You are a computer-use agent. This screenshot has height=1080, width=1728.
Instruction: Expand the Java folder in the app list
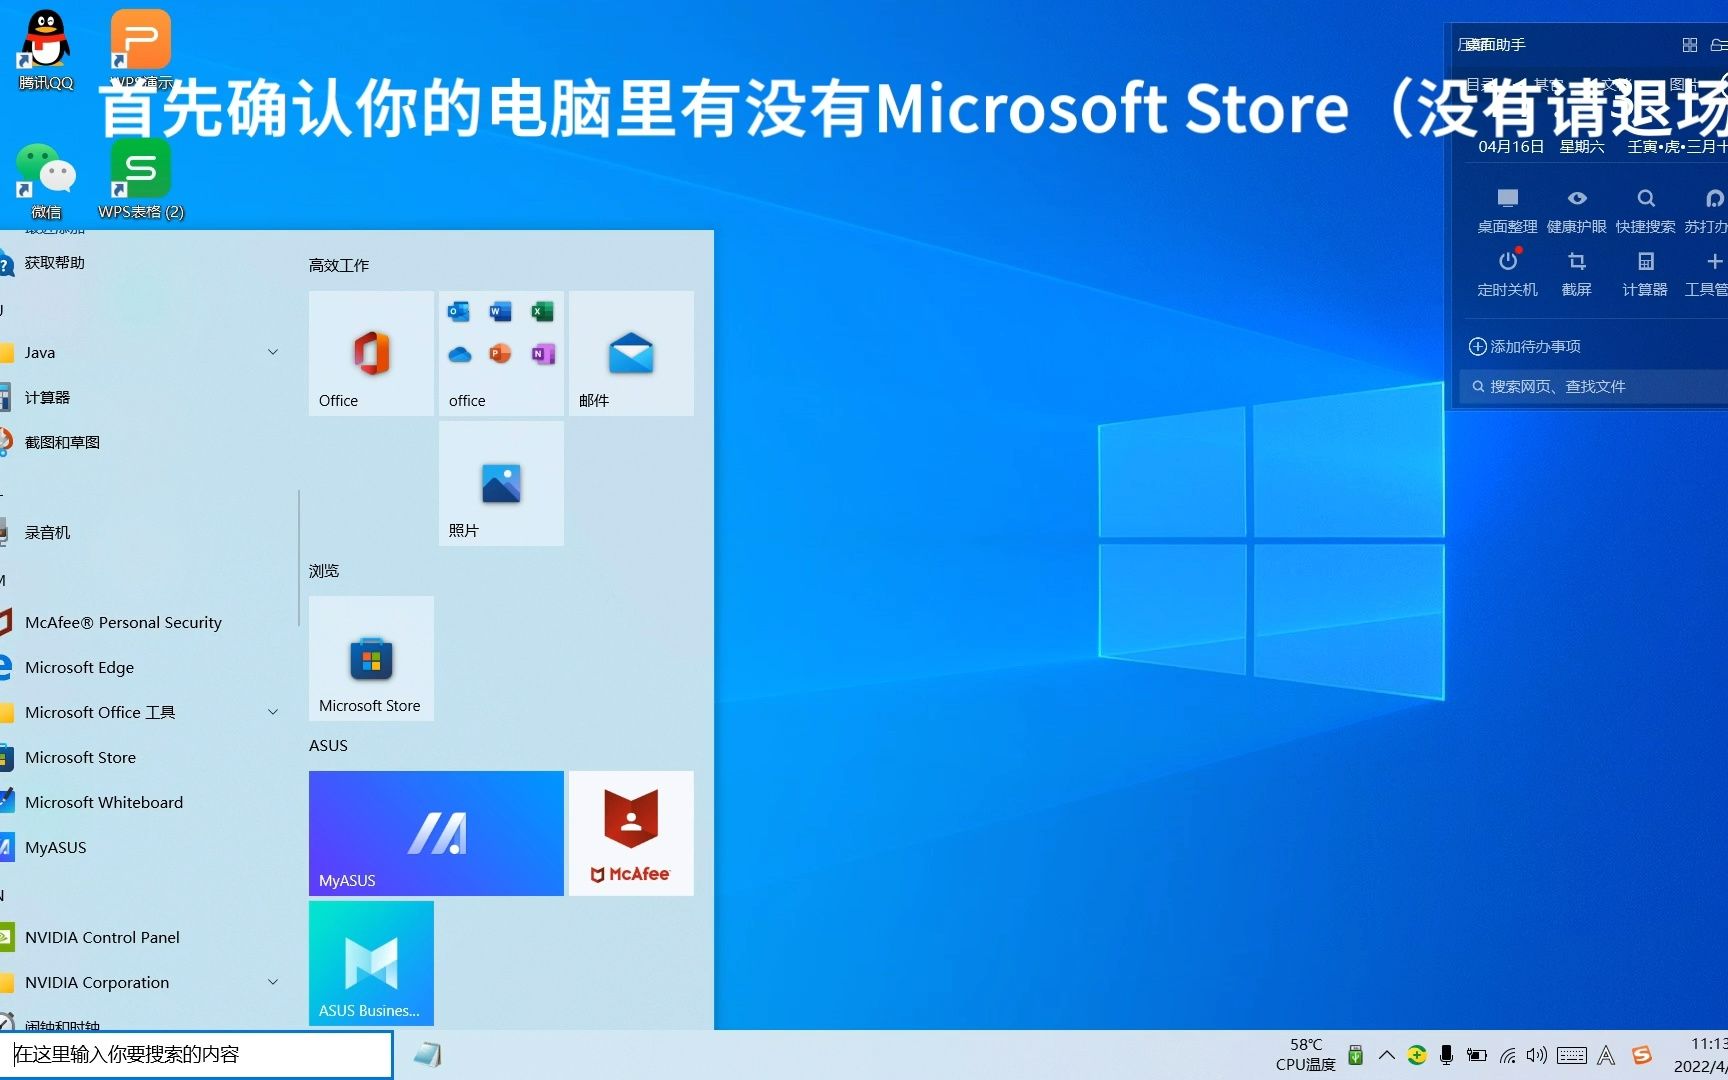click(272, 352)
